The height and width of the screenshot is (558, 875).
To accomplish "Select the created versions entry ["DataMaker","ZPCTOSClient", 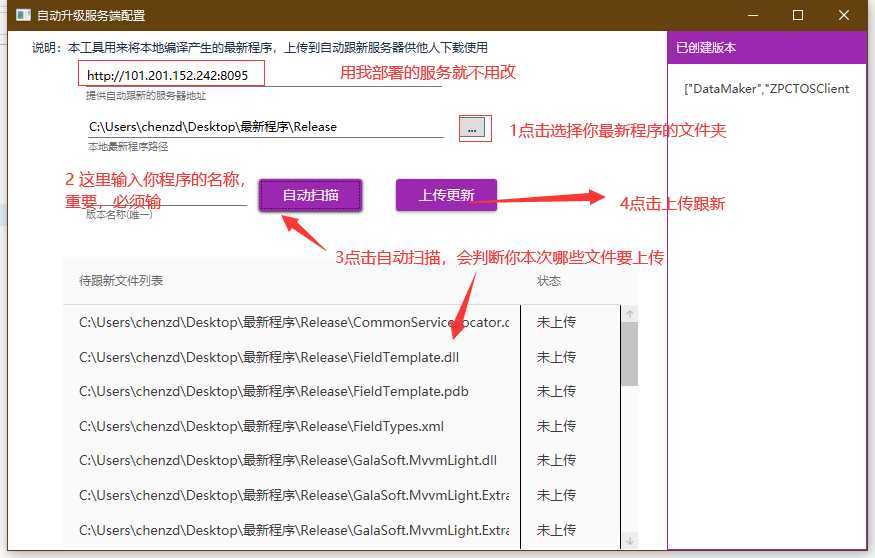I will (x=767, y=89).
